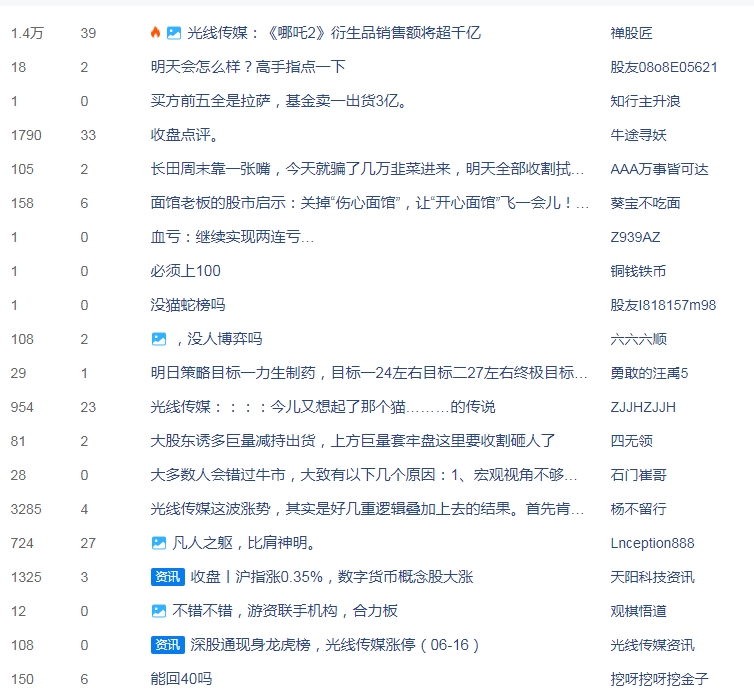Open the 必须上100 post

tap(186, 271)
